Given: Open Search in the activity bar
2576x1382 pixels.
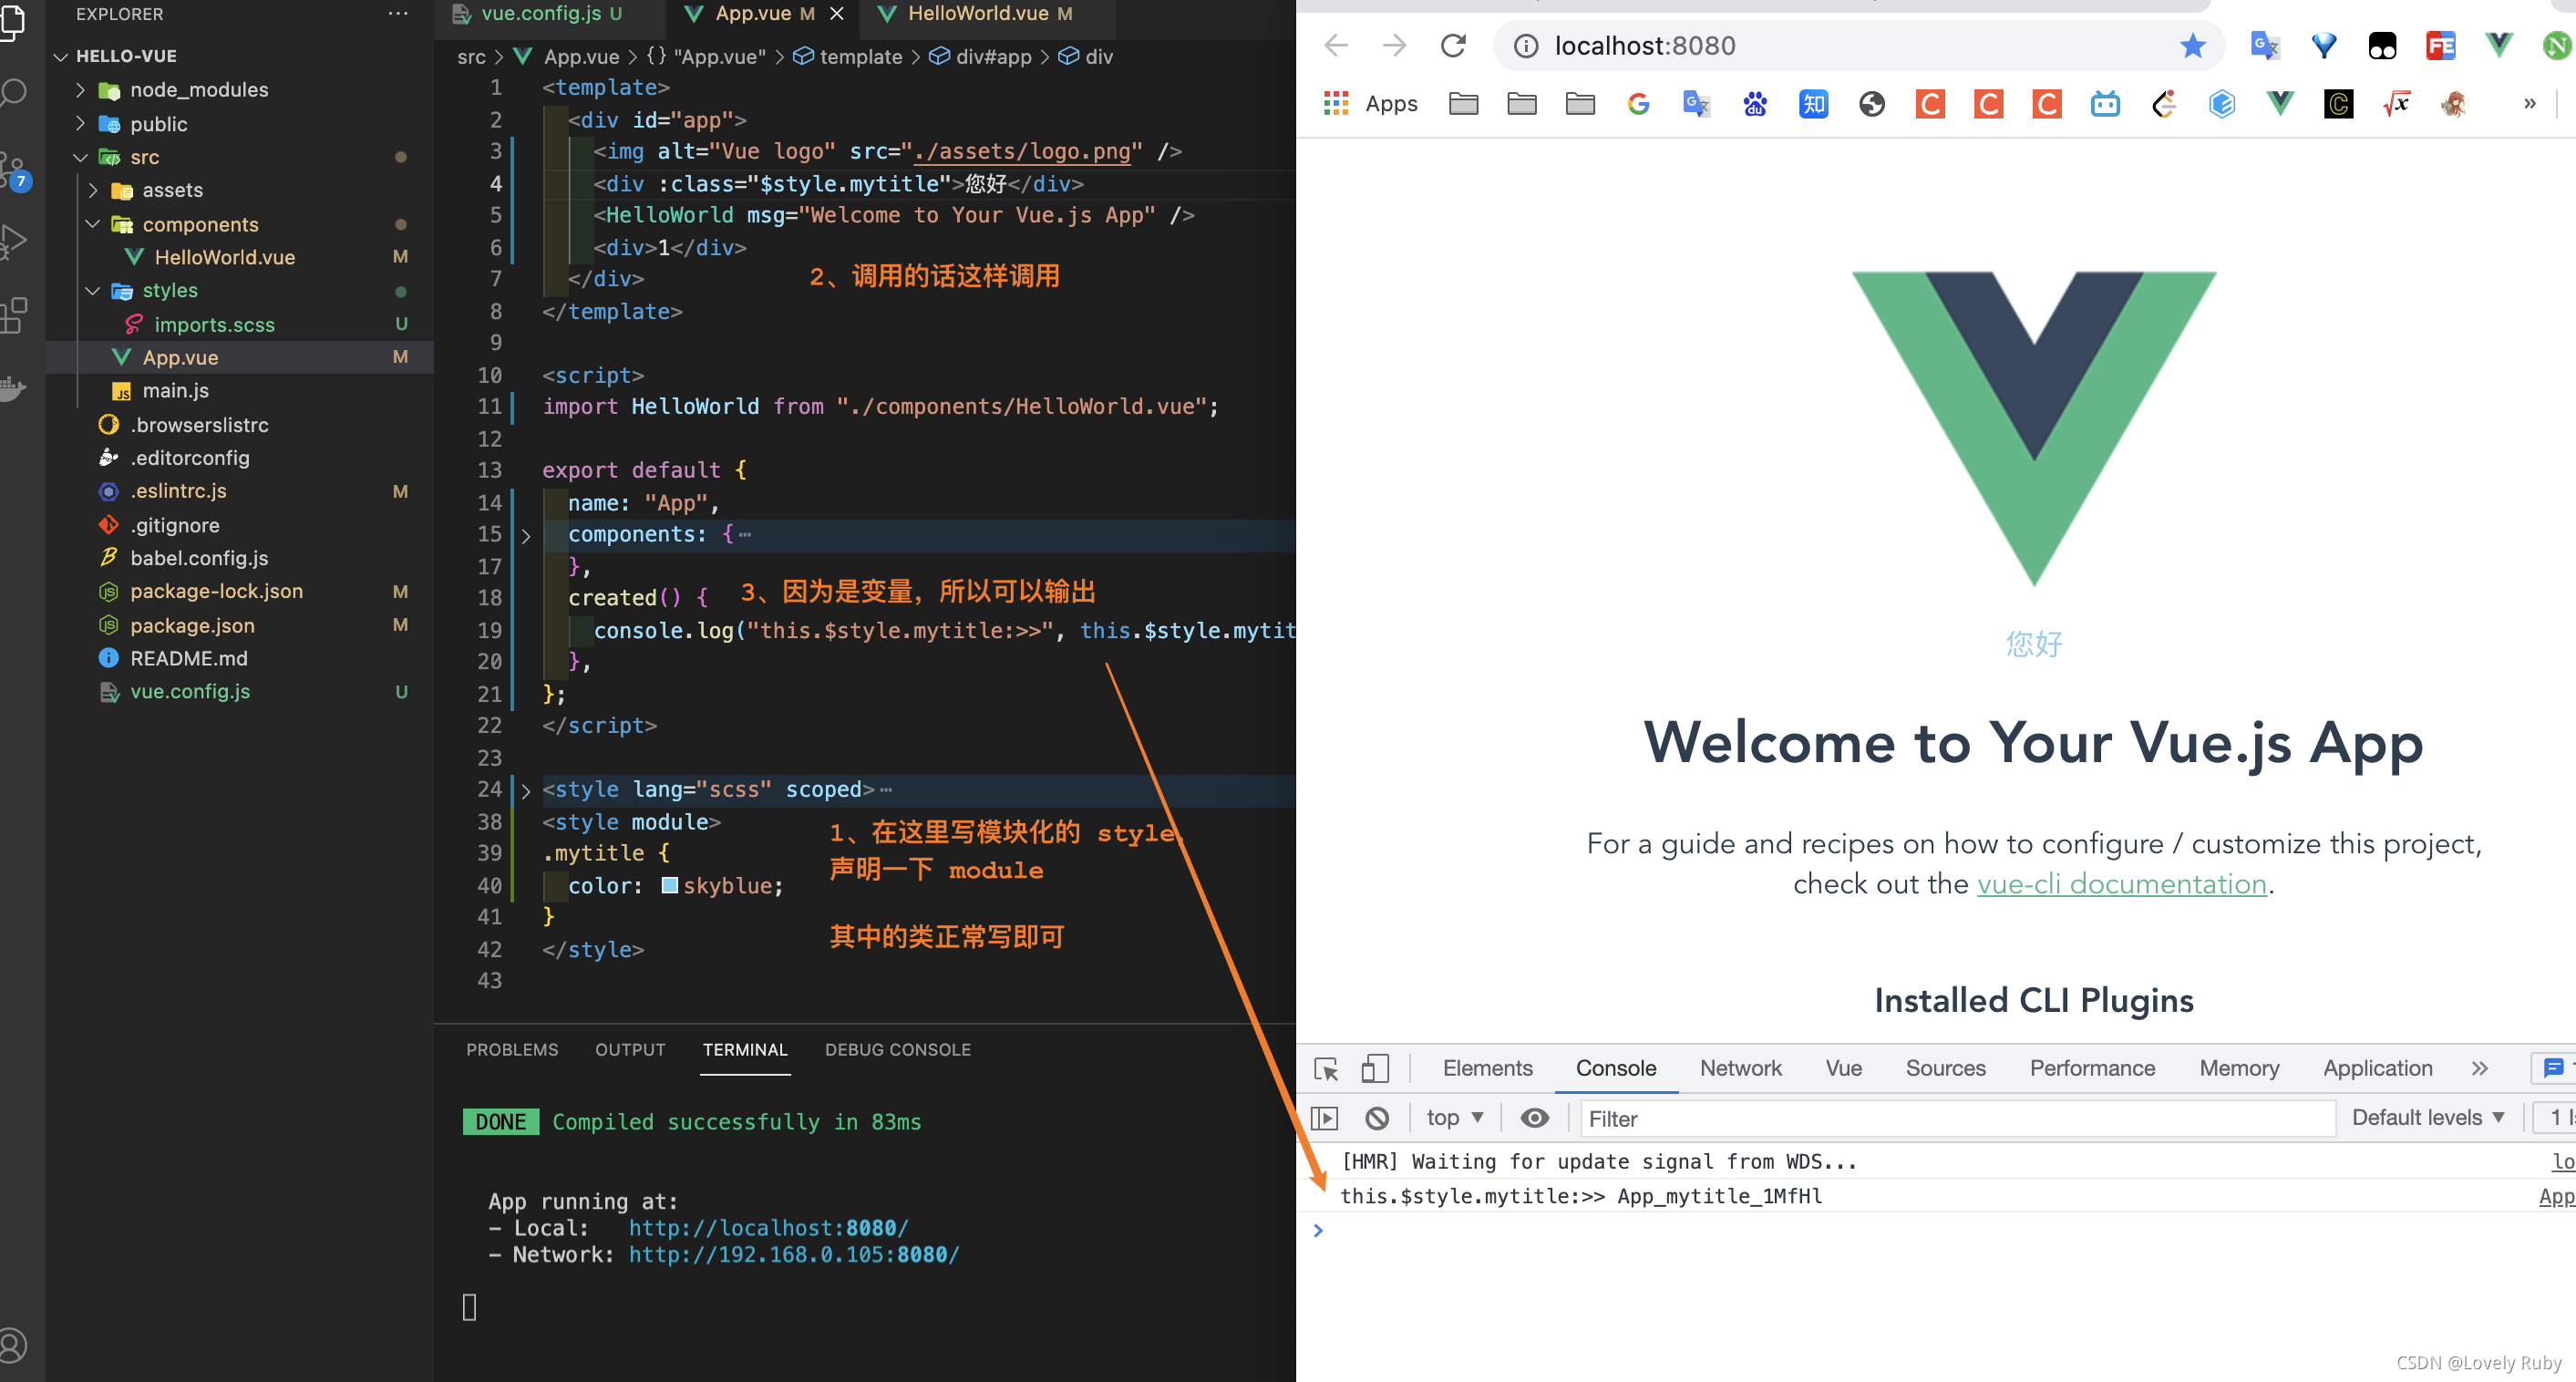Looking at the screenshot, I should tap(14, 92).
